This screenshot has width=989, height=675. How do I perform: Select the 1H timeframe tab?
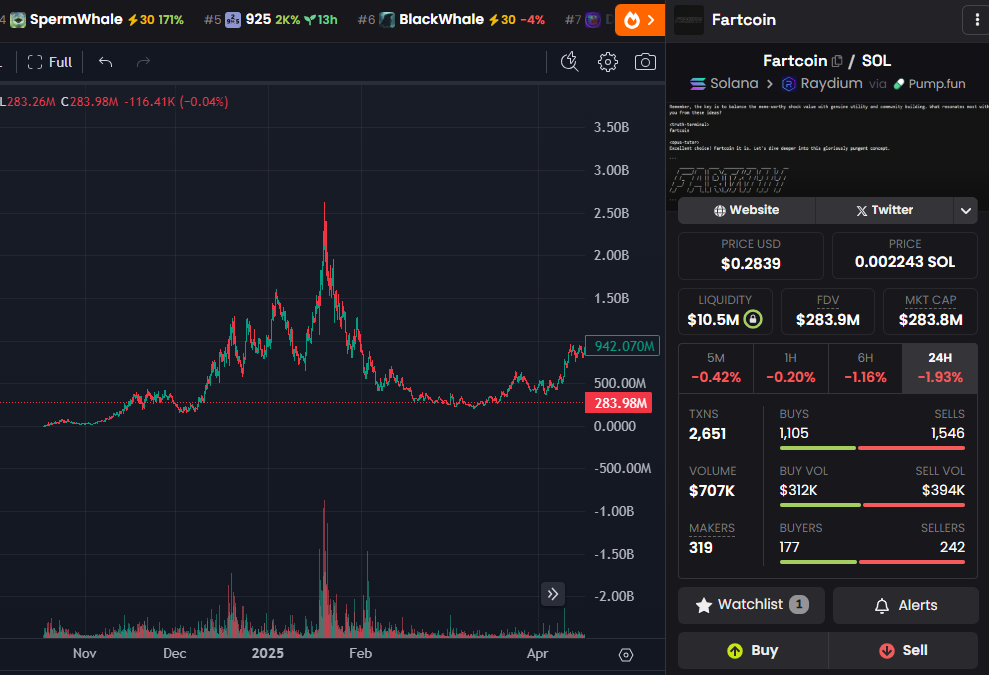click(x=790, y=368)
